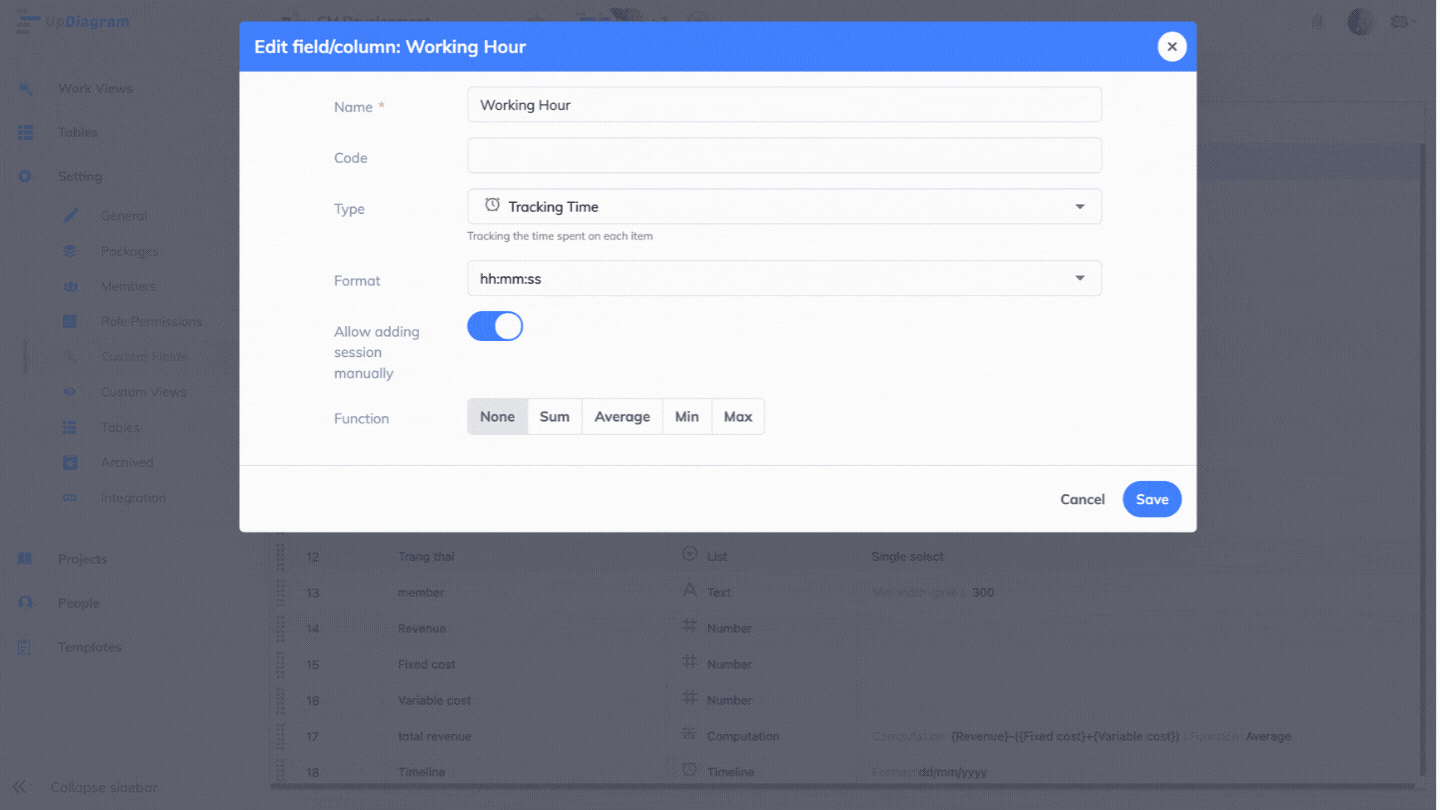Click the UpDiagram logo
The height and width of the screenshot is (810, 1440).
click(72, 22)
